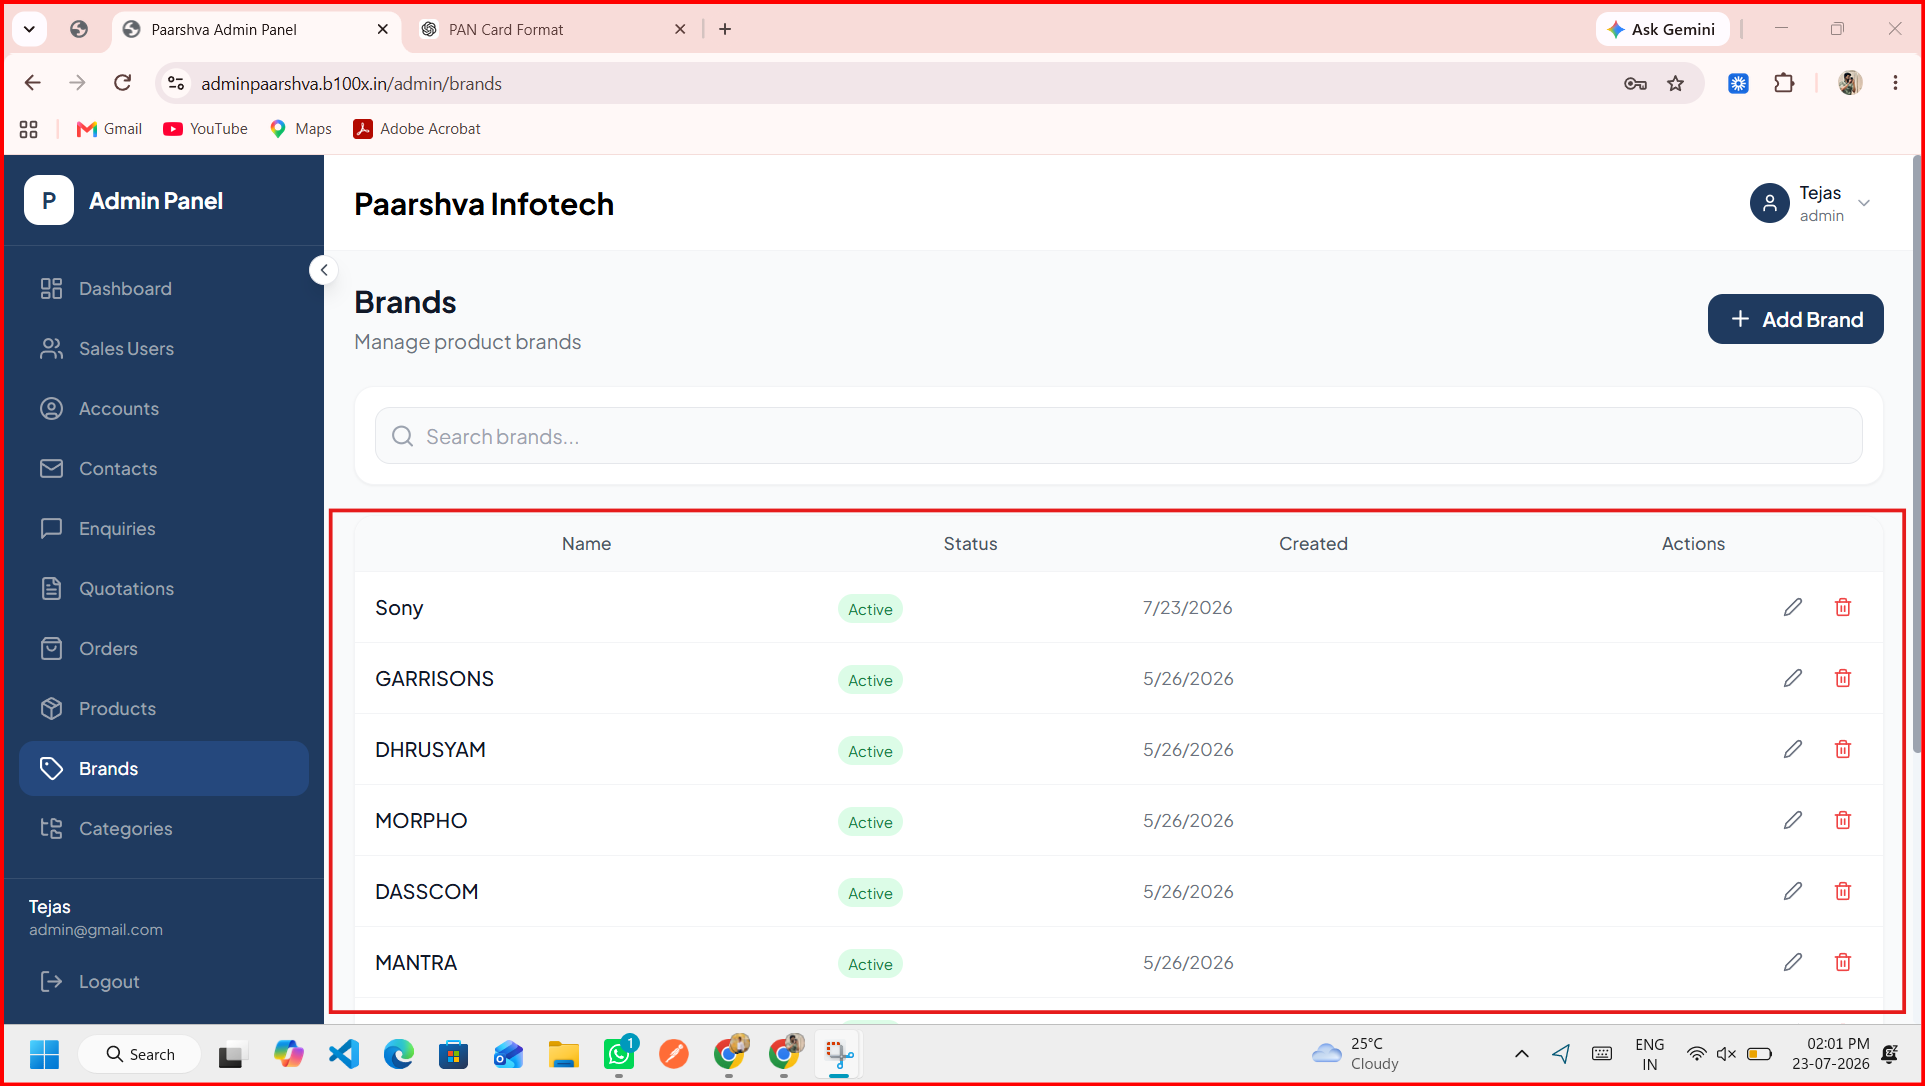This screenshot has height=1086, width=1925.
Task: Click the Add Brand button
Action: 1795,319
